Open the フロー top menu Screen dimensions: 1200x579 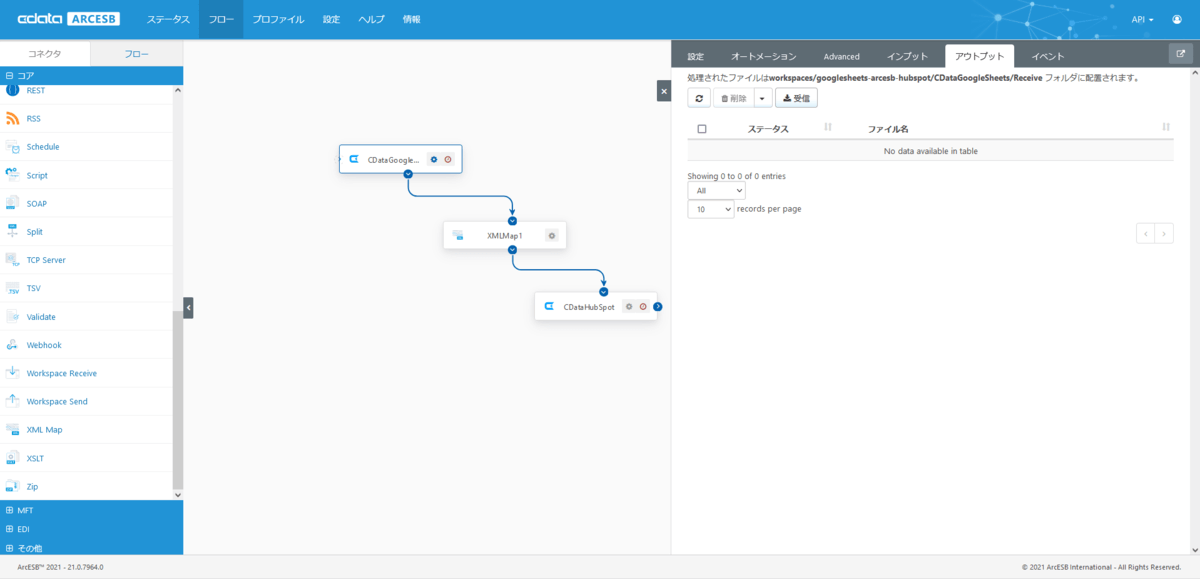point(221,19)
